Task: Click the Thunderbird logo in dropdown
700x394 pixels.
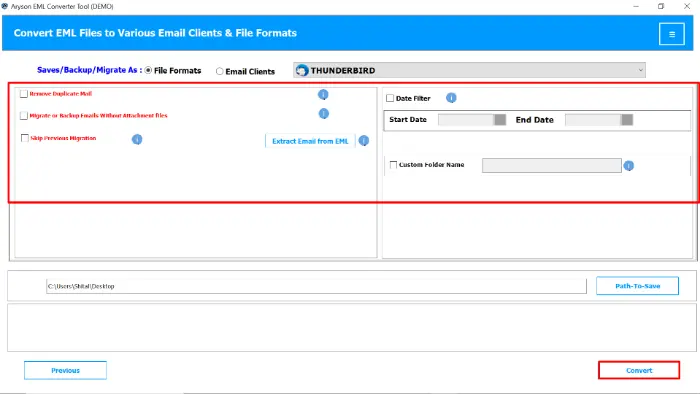Action: [x=302, y=71]
